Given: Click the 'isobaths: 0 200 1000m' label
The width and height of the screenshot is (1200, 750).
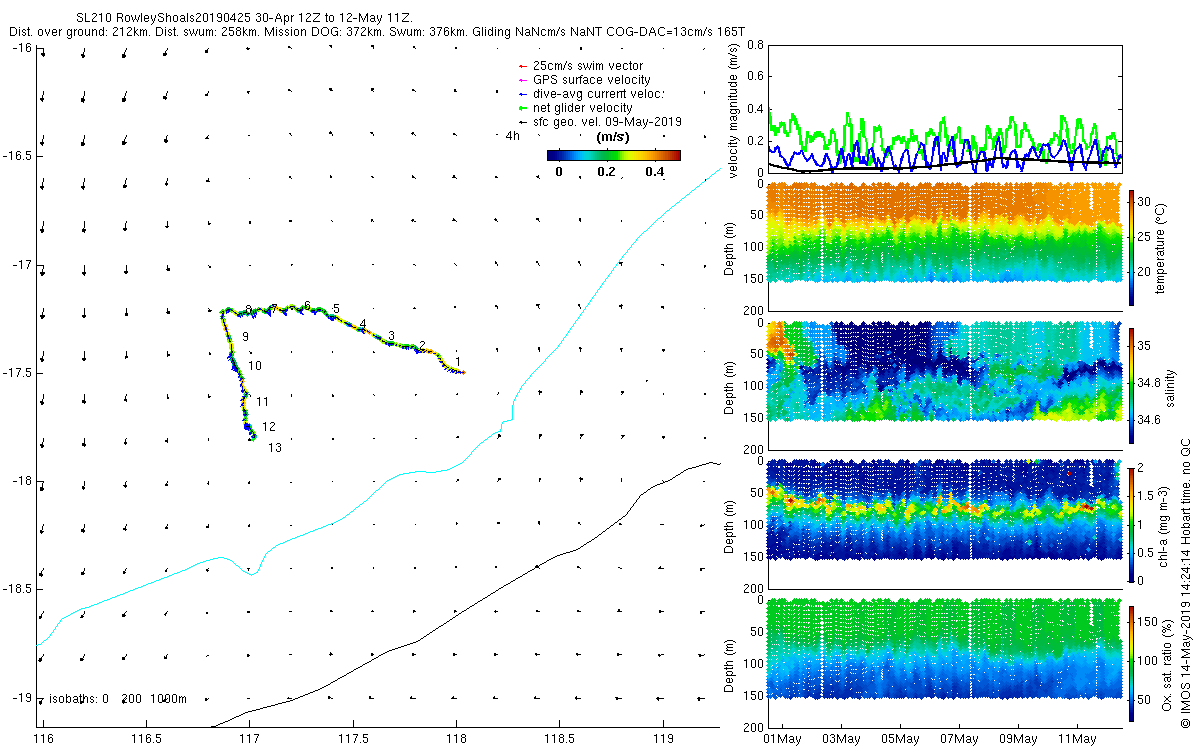Looking at the screenshot, I should [x=118, y=698].
